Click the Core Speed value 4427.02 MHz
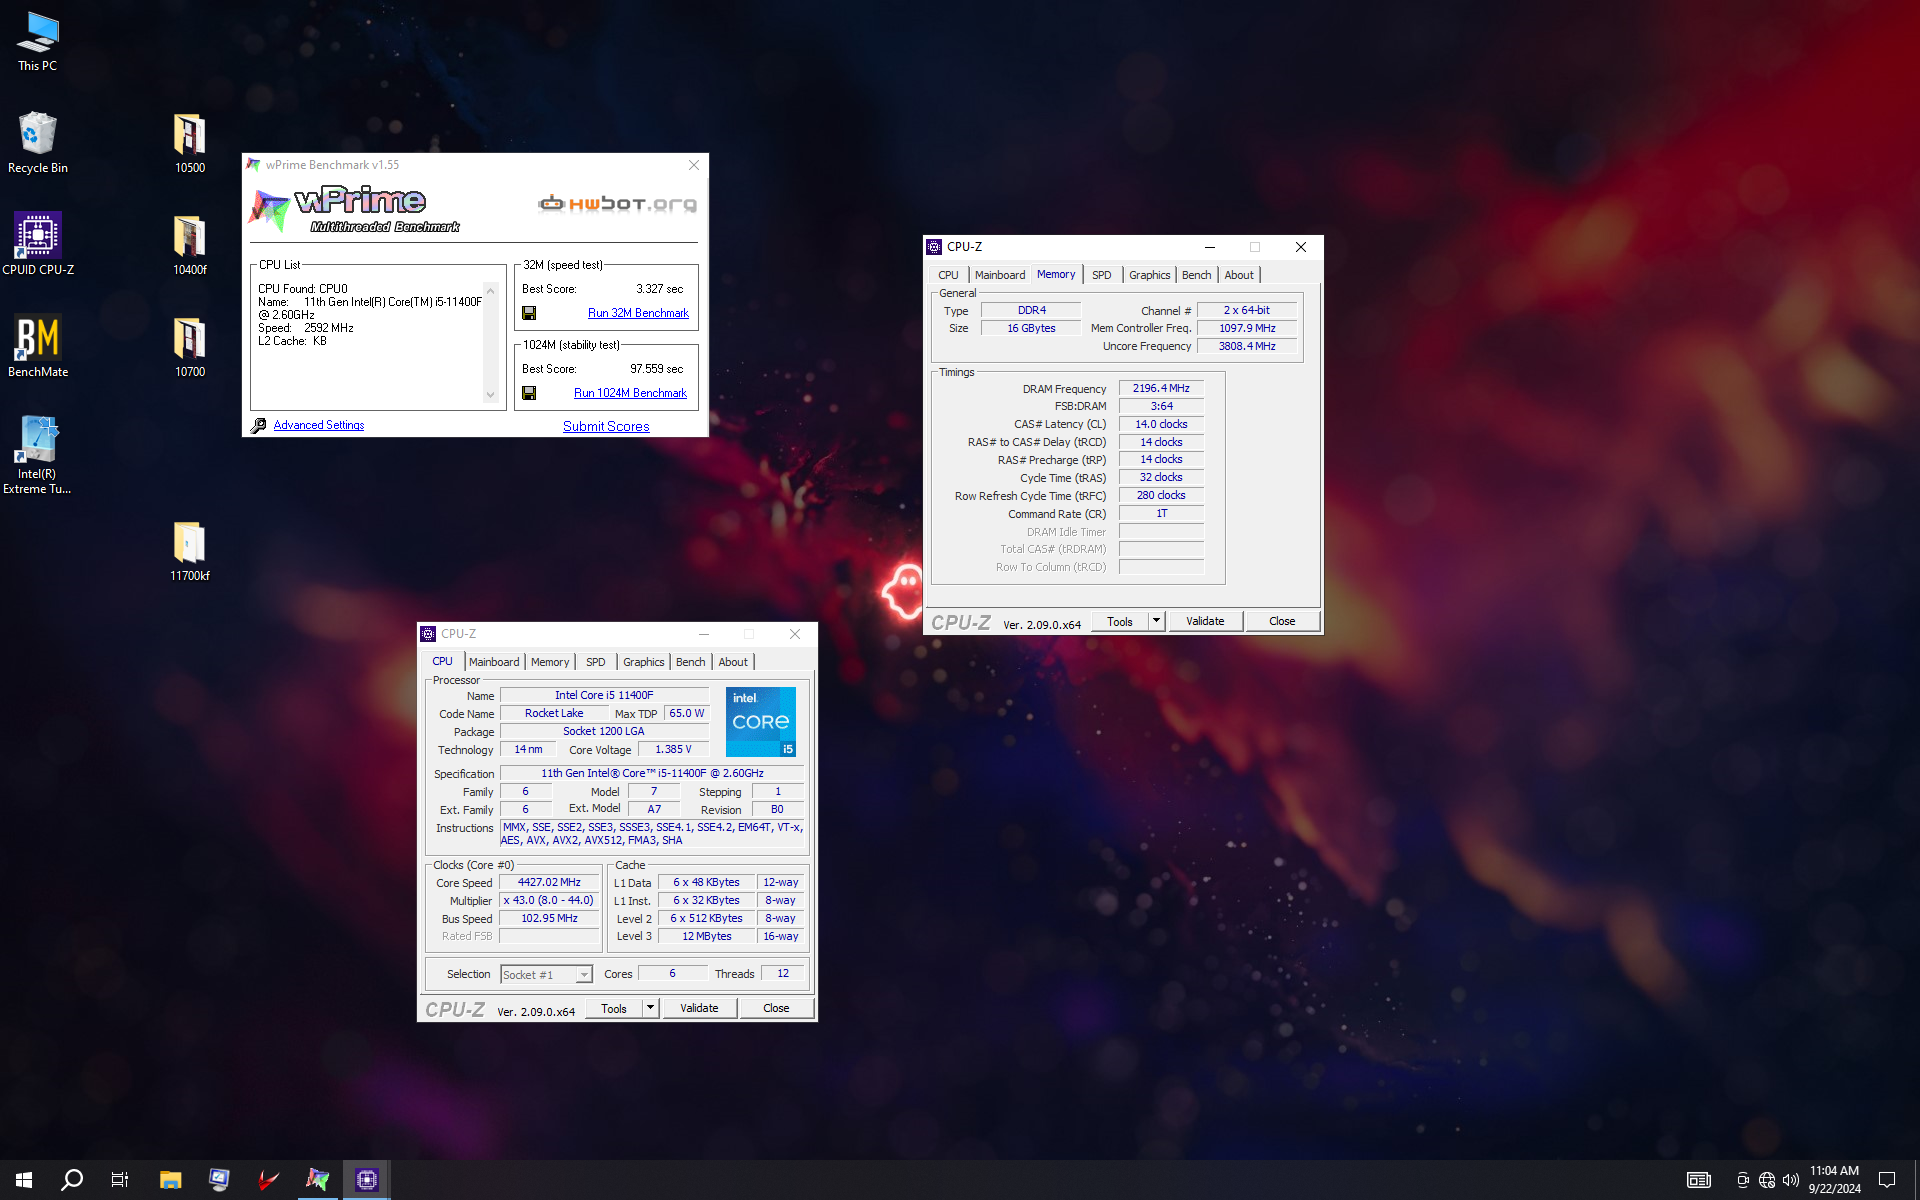The width and height of the screenshot is (1920, 1200). [549, 882]
